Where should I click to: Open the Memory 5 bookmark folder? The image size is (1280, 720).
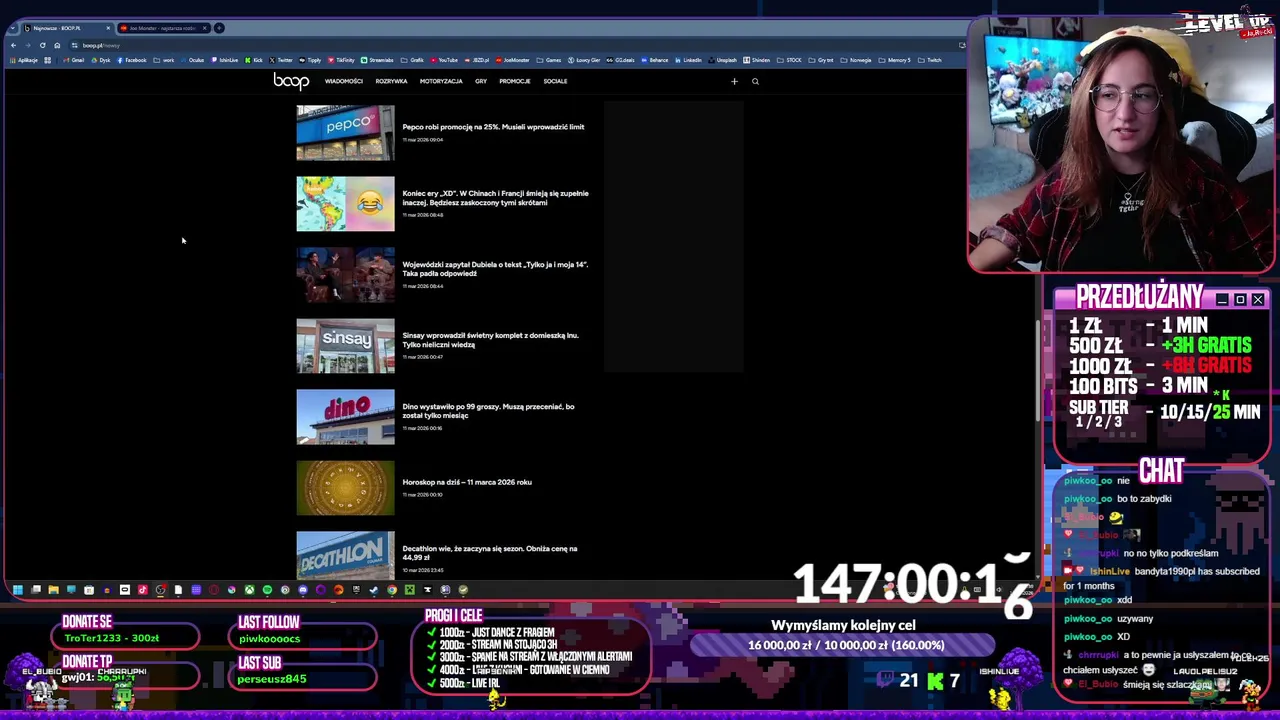pyautogui.click(x=894, y=60)
